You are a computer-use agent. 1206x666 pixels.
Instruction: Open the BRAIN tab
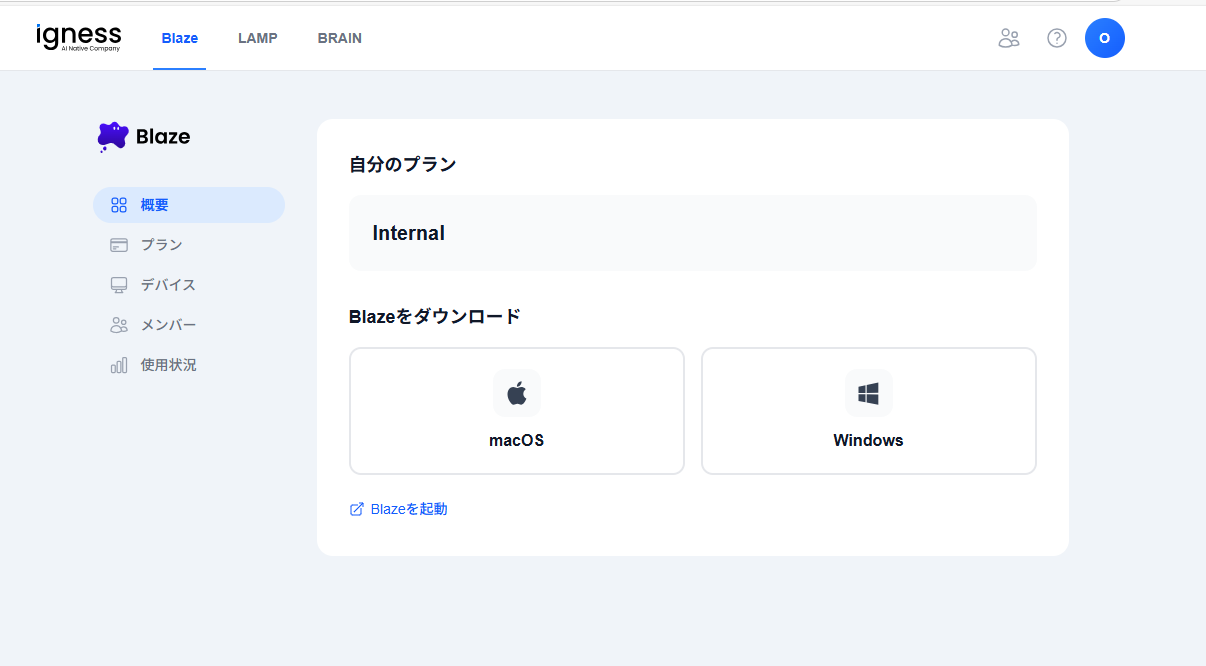click(340, 38)
